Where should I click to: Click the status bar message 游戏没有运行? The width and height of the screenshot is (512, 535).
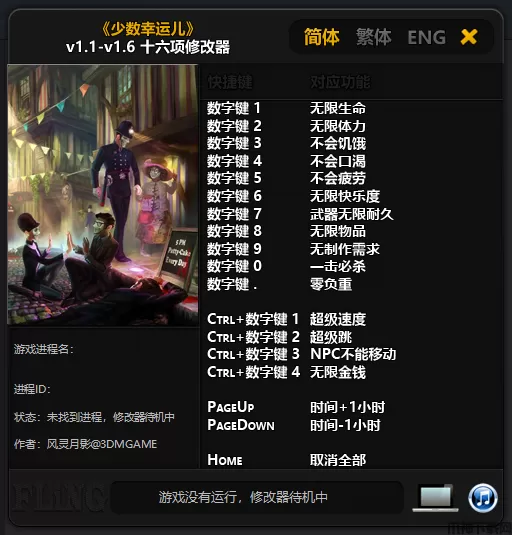coord(243,497)
